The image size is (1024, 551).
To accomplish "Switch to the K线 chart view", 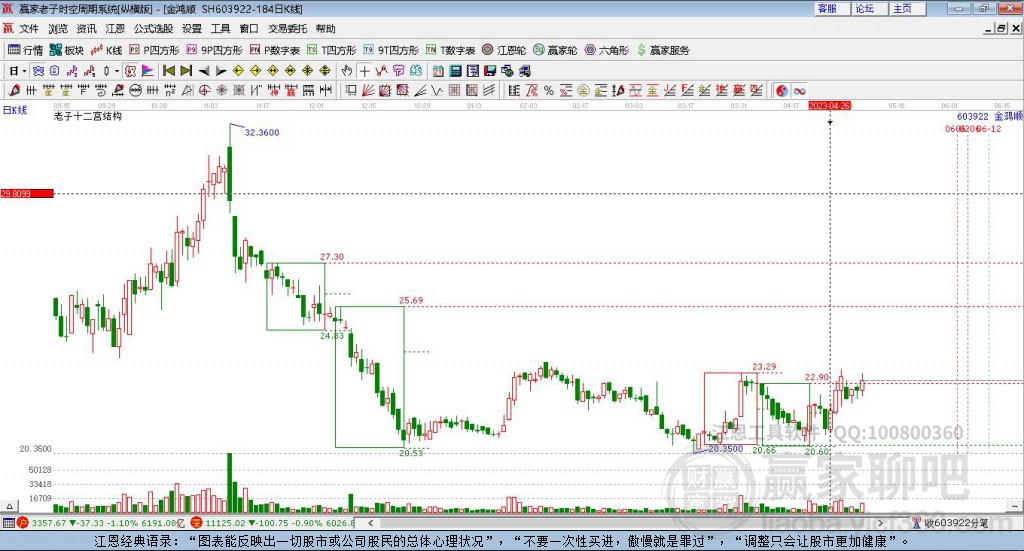I will coord(106,50).
